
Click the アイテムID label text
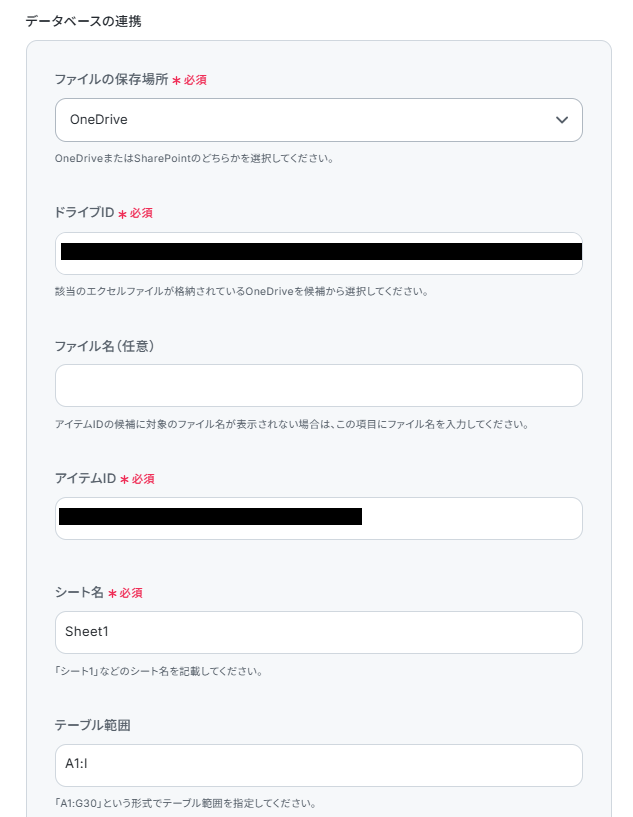tap(85, 478)
